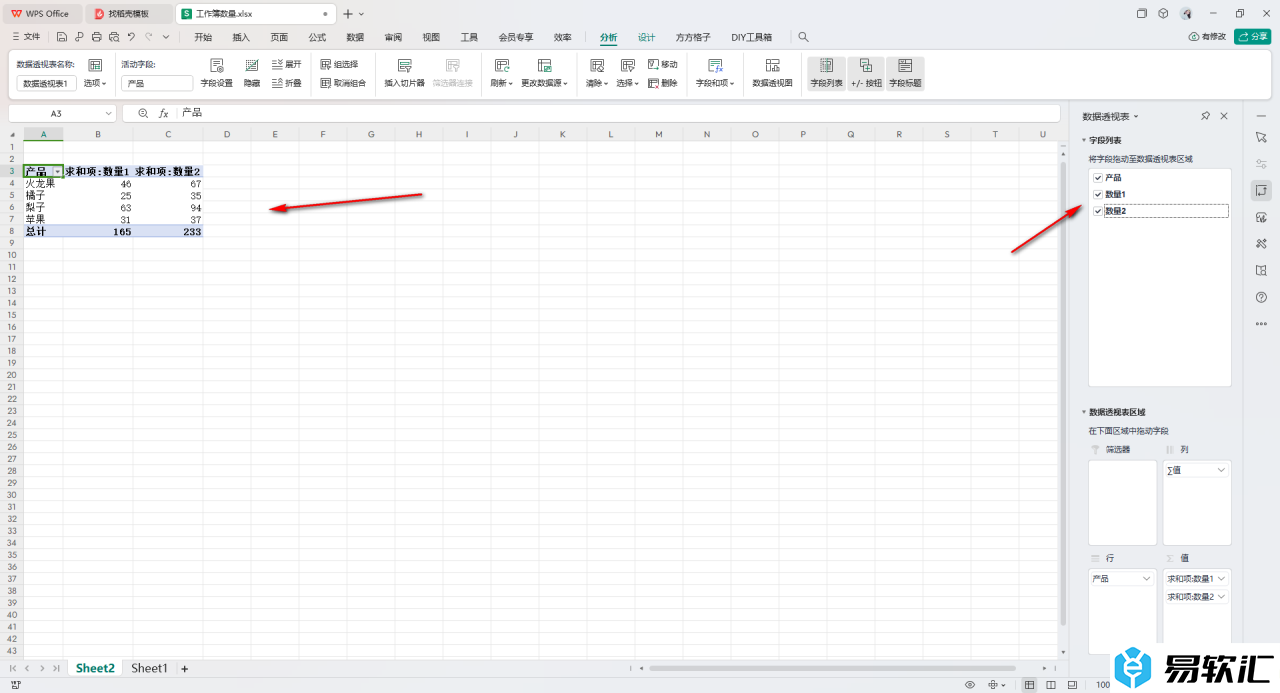
Task: Open more options (…) in right sidebar
Action: tap(1261, 324)
